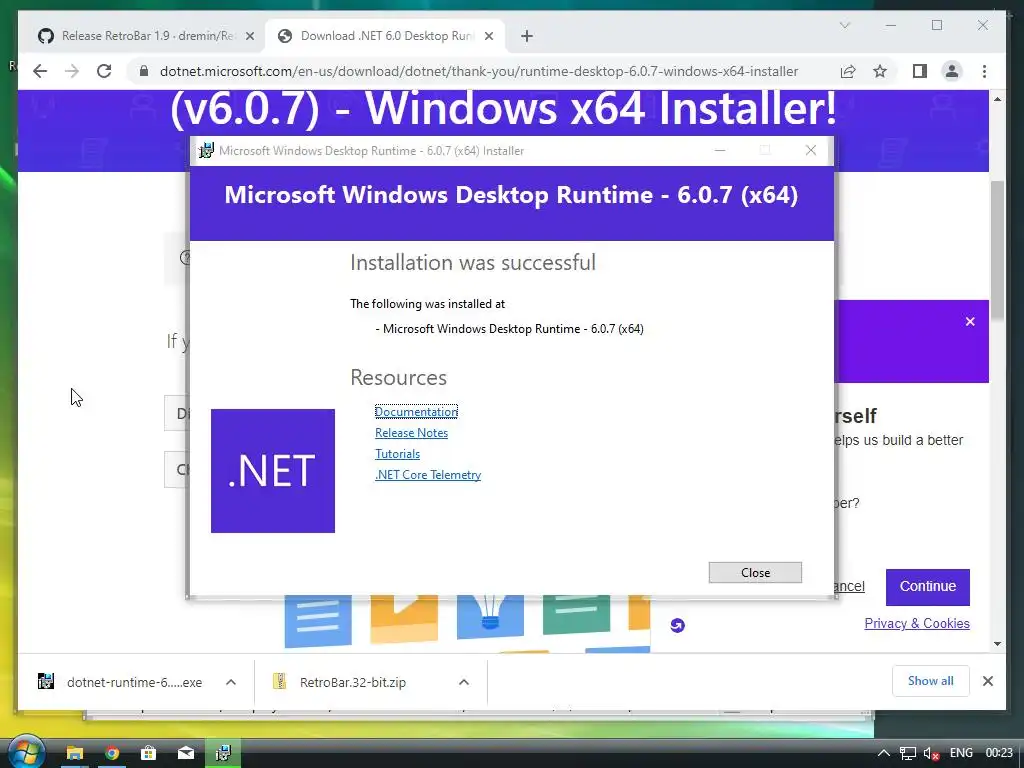This screenshot has width=1024, height=768.
Task: Show hidden system tray icons
Action: point(884,753)
